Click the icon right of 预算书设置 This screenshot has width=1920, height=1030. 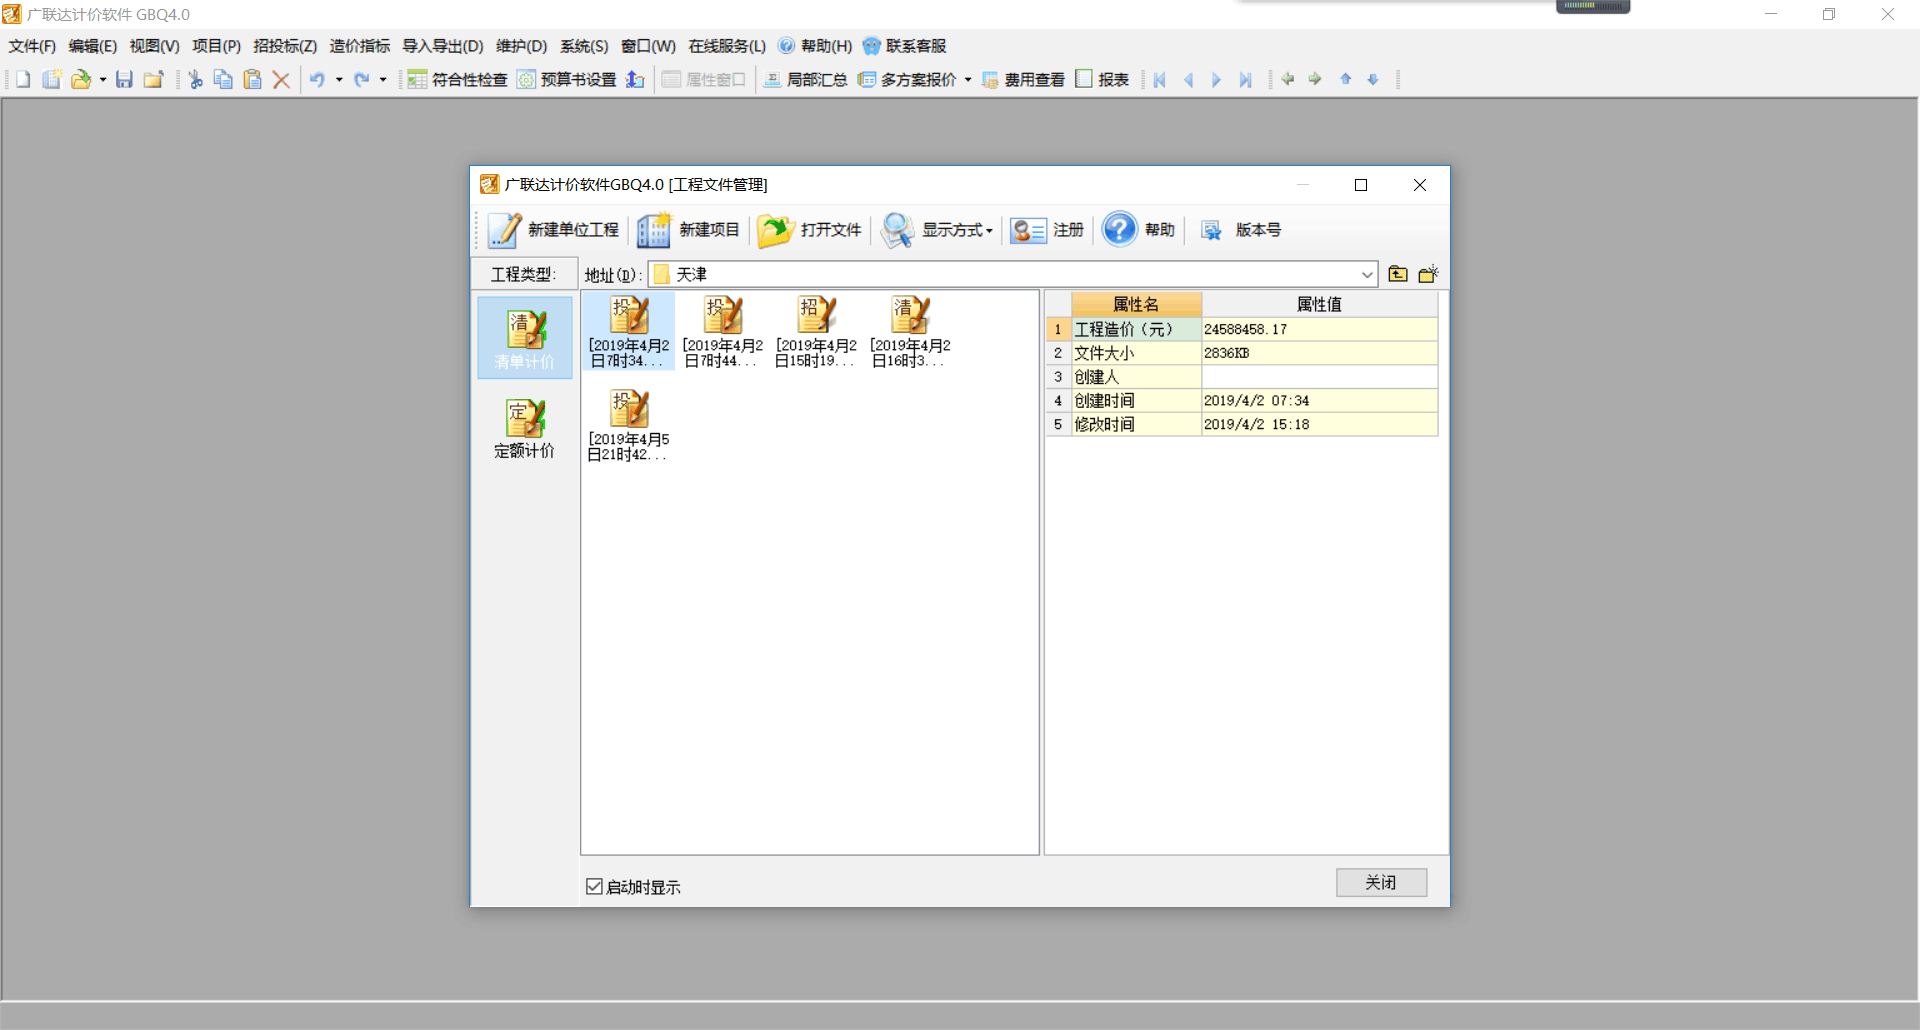(x=635, y=79)
